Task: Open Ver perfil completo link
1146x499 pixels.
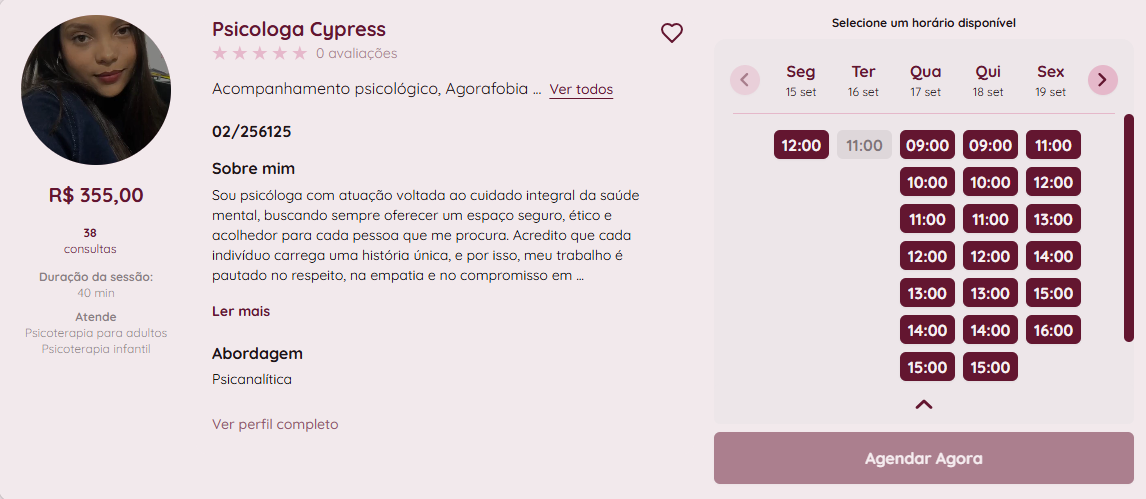Action: click(x=275, y=424)
